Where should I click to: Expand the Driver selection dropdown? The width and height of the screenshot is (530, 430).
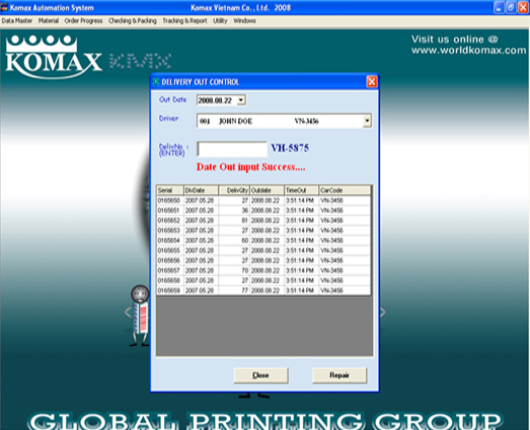pyautogui.click(x=367, y=121)
